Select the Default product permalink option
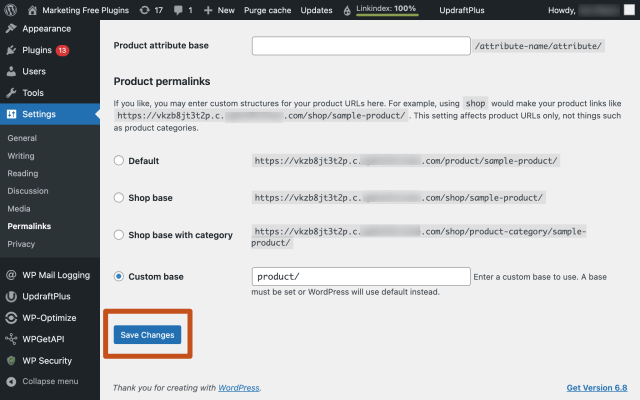The height and width of the screenshot is (400, 640). coord(119,160)
